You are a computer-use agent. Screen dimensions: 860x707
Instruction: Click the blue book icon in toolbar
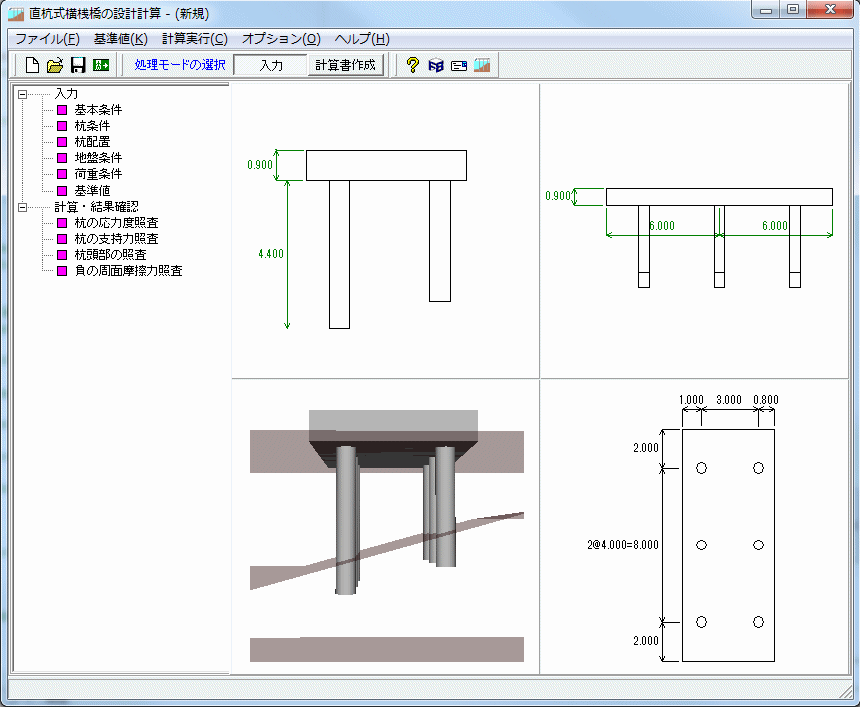point(436,66)
